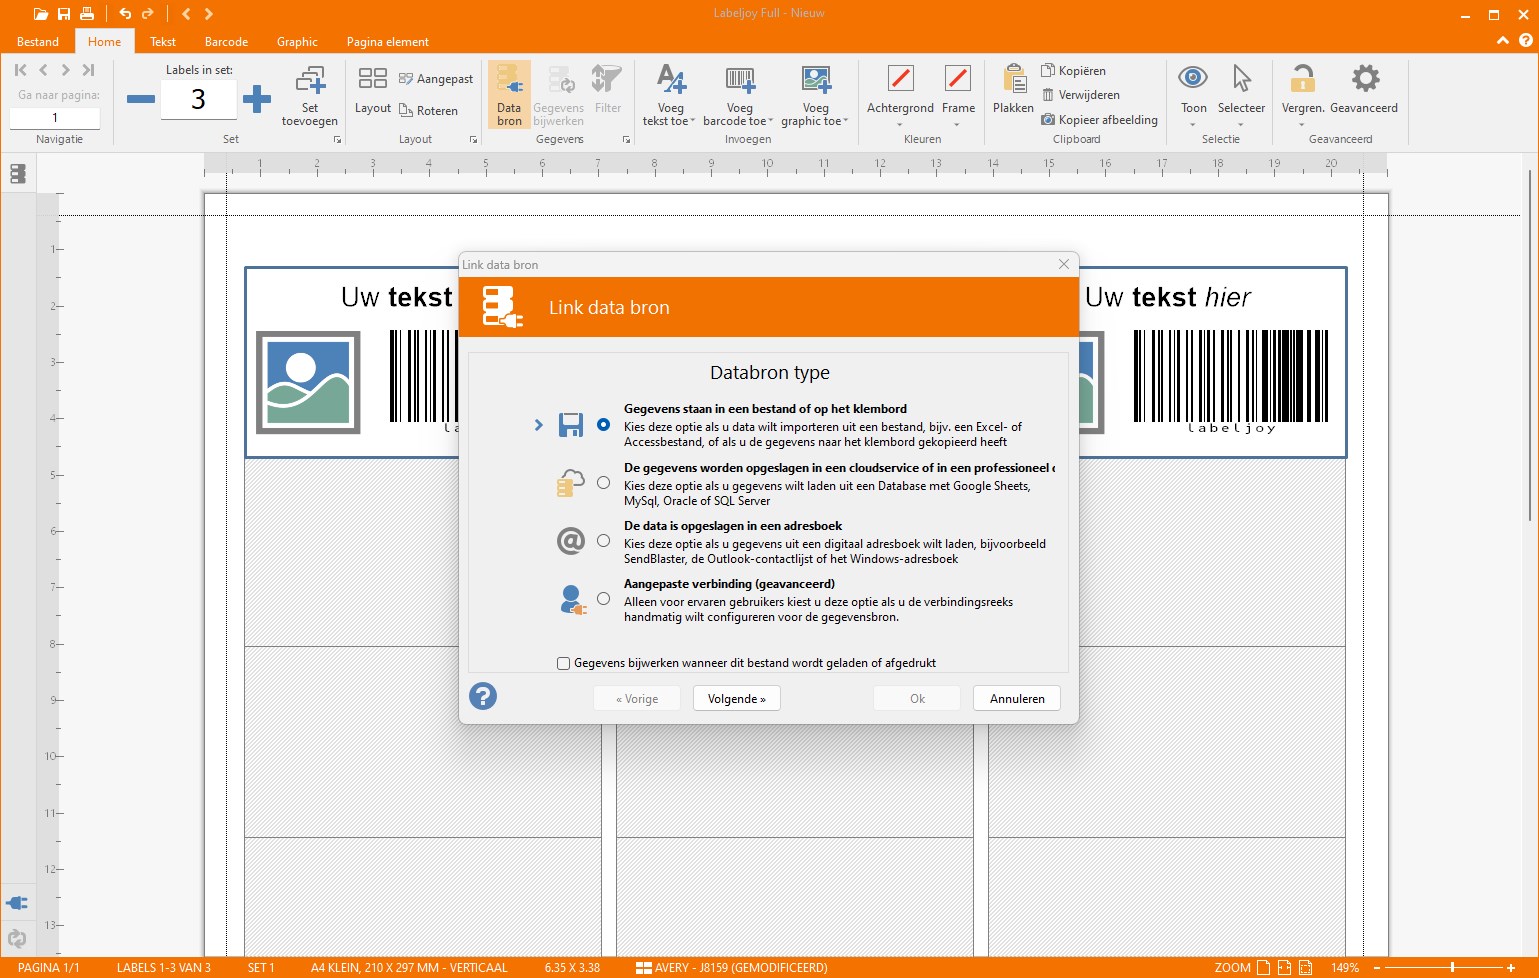1539x978 pixels.
Task: Switch to Graphic ribbon tab
Action: [297, 42]
